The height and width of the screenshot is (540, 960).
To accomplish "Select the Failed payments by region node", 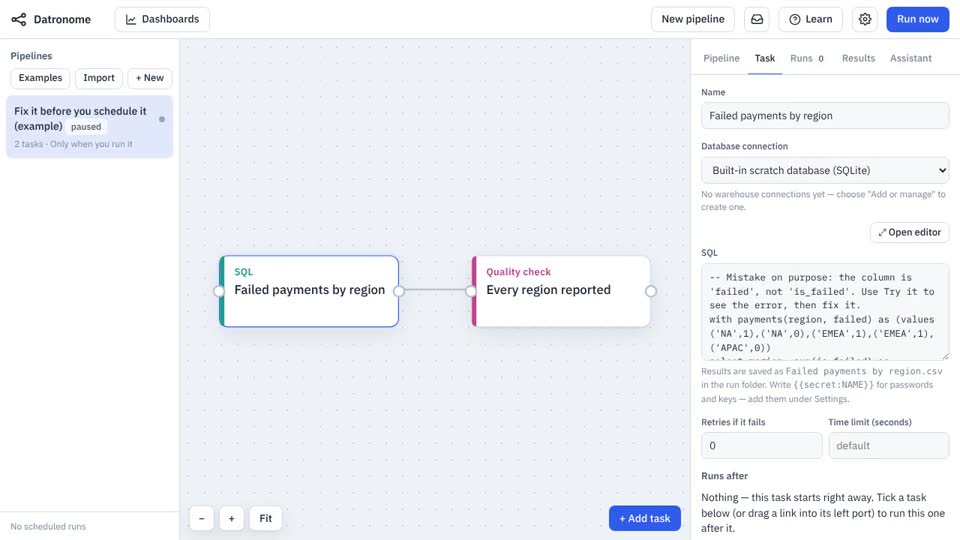I will coord(309,291).
